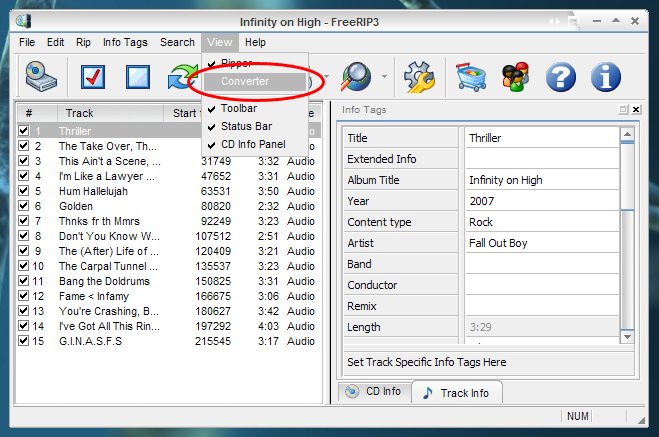Click the Info Tags scrollbar up arrow
659x437 pixels.
(627, 134)
